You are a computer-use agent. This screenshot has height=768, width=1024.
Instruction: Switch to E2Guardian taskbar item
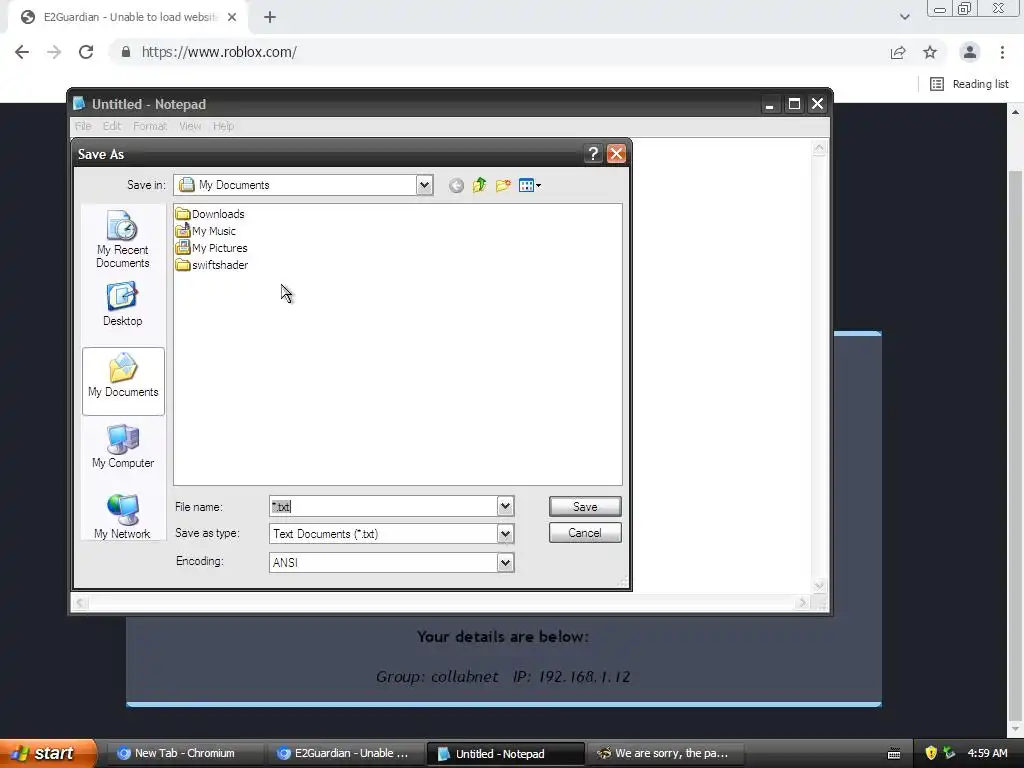coord(344,754)
